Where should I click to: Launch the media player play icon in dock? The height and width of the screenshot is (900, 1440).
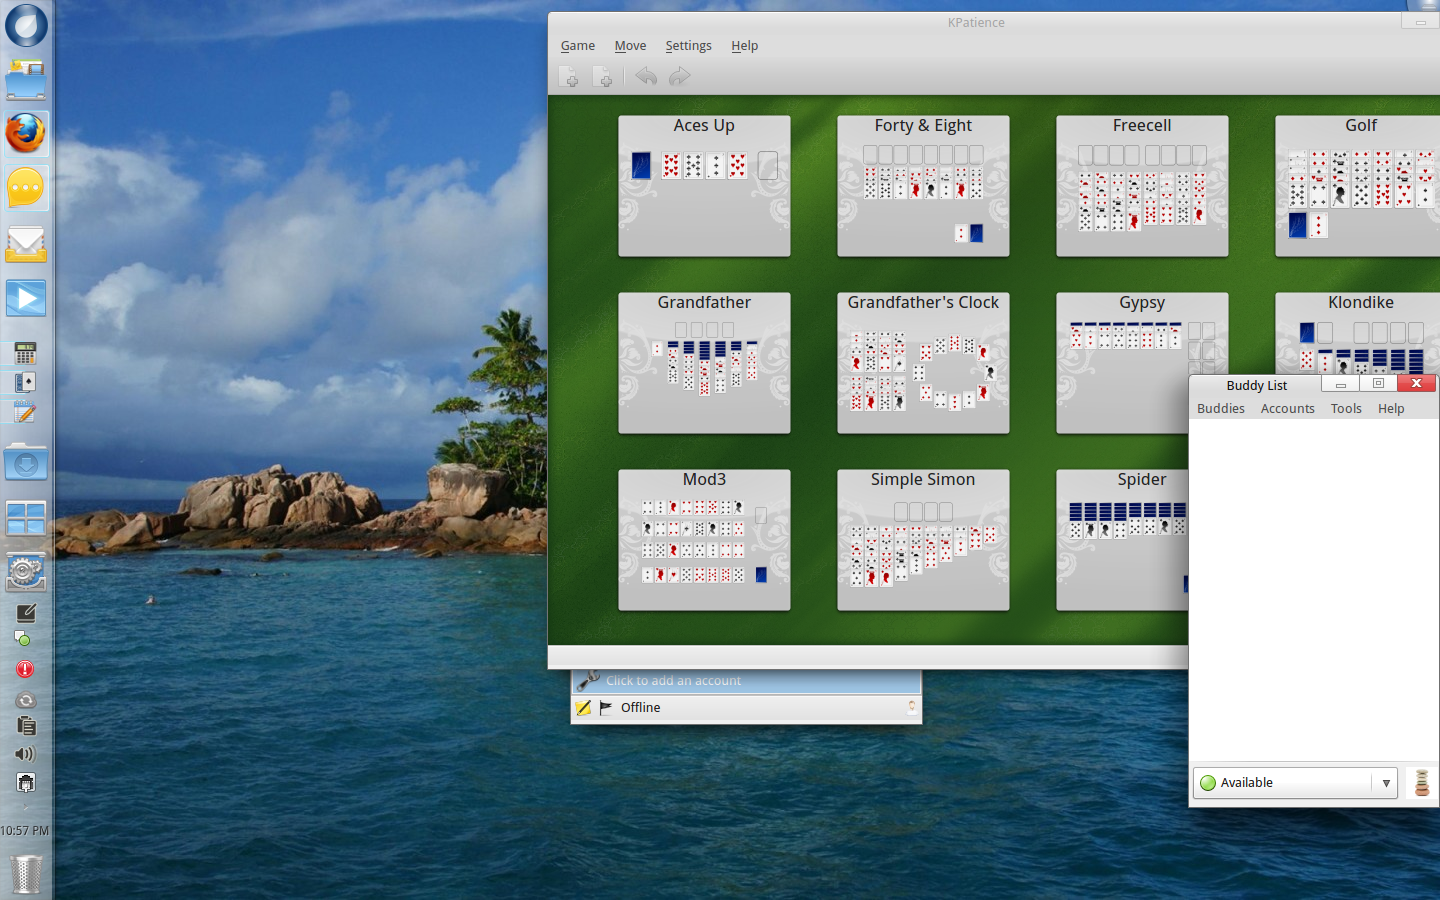click(x=26, y=298)
